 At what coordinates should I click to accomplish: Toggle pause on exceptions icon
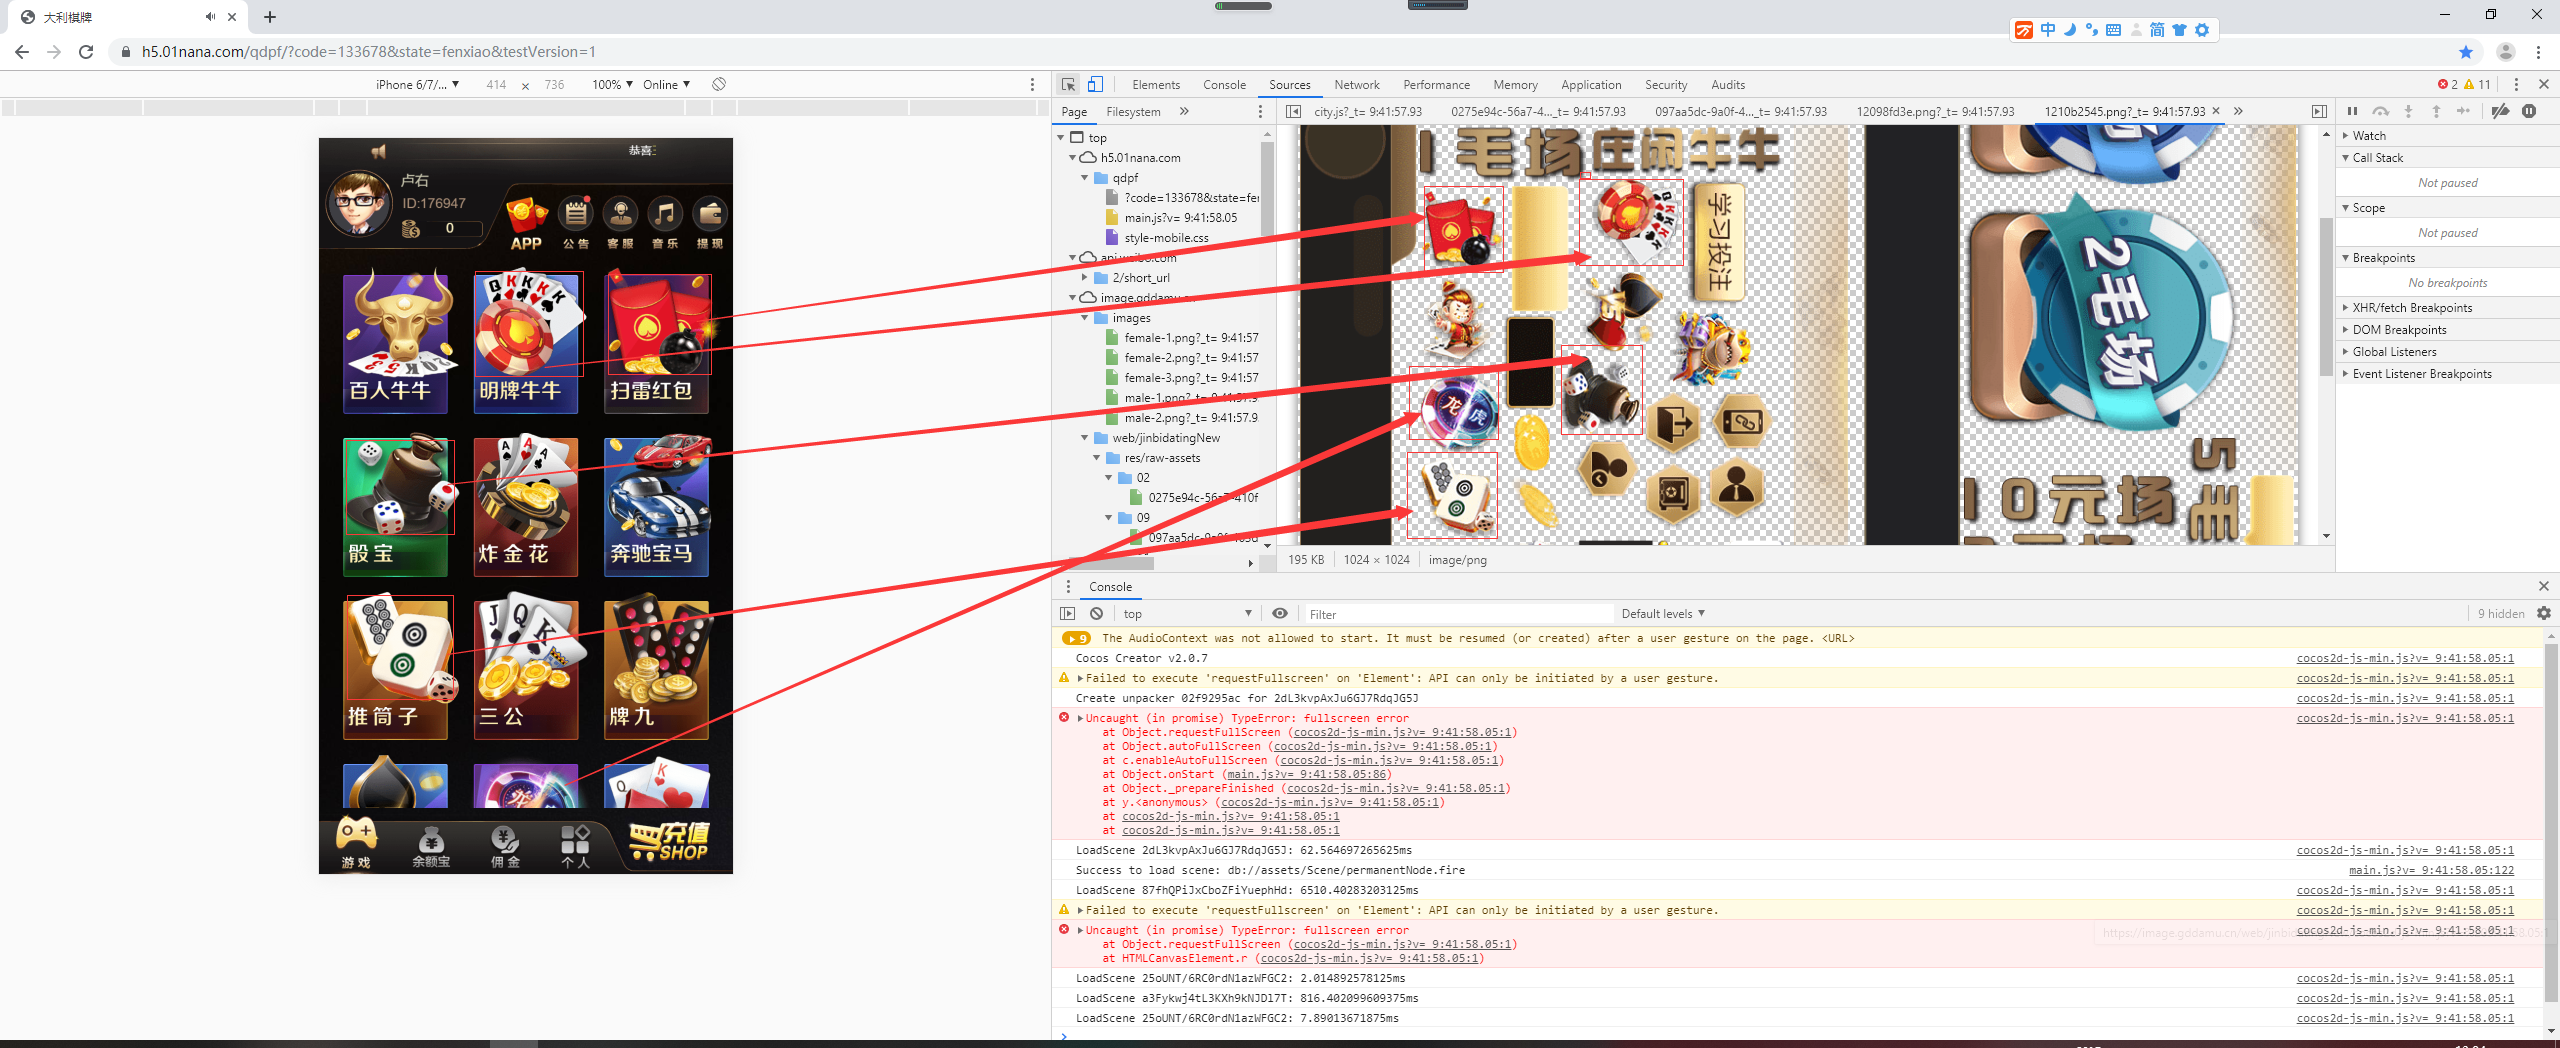2529,111
